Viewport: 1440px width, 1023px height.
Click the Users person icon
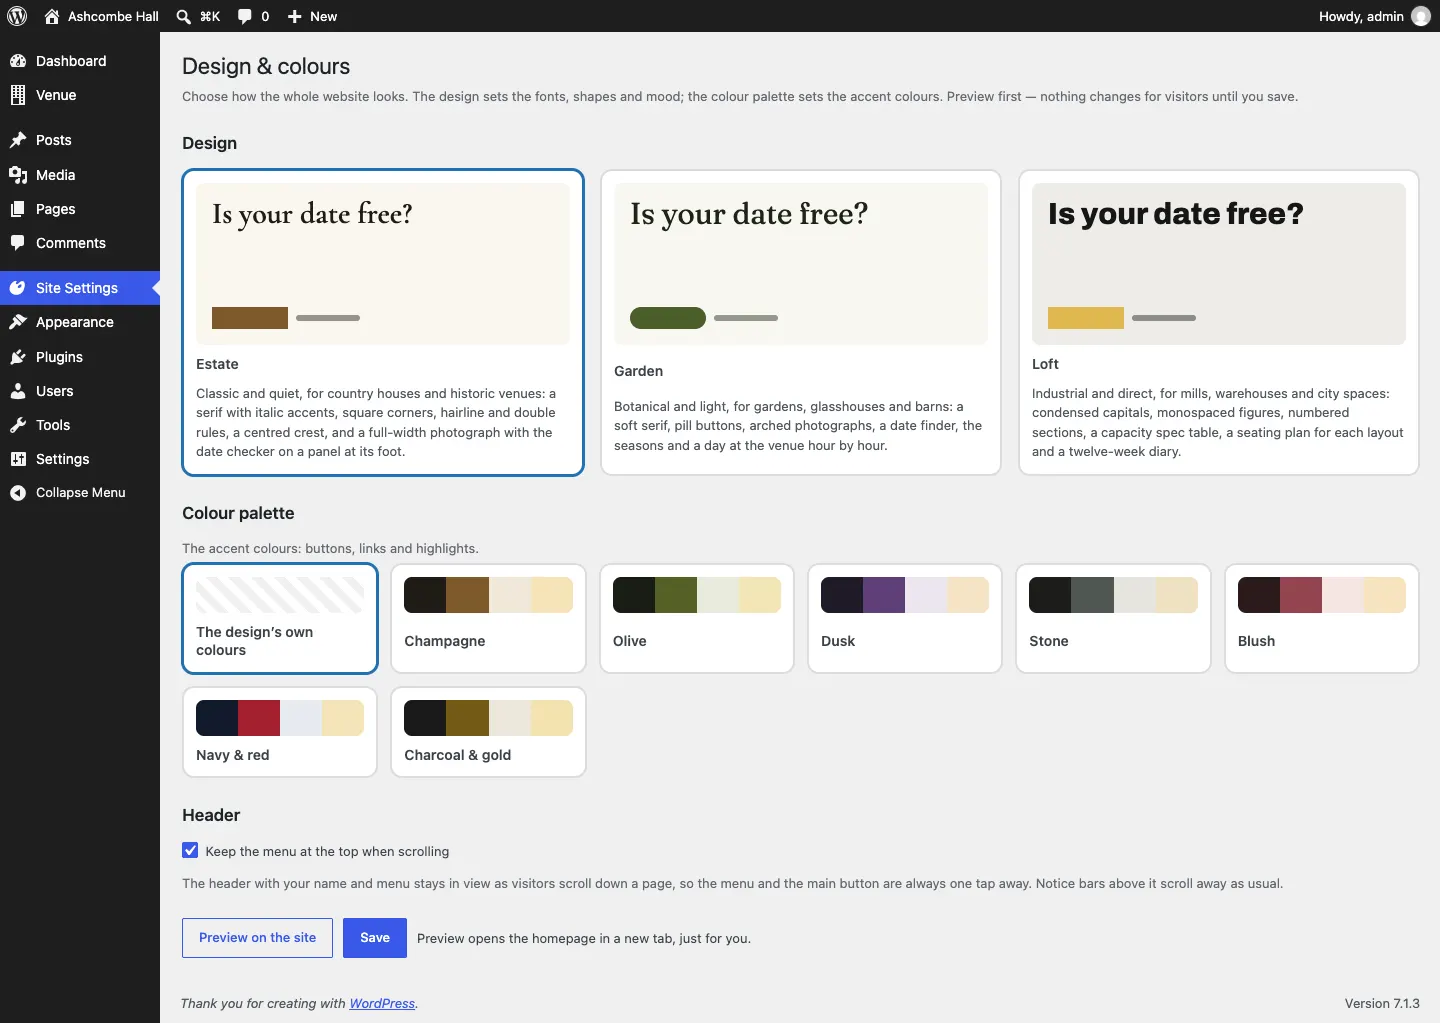click(18, 391)
